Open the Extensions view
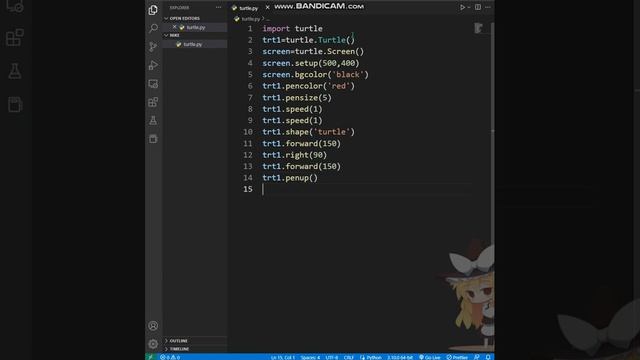The image size is (640, 360). pyautogui.click(x=153, y=102)
